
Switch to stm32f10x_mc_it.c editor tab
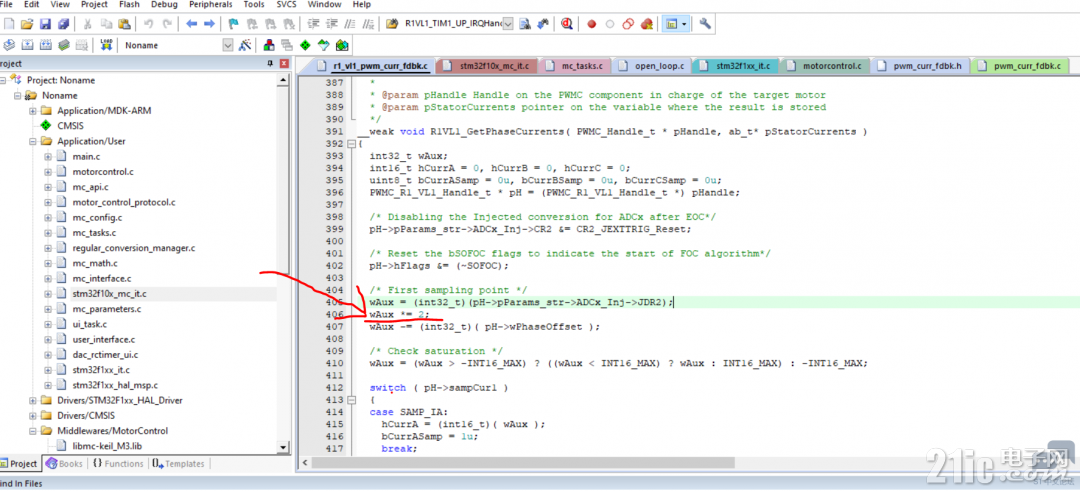click(487, 66)
